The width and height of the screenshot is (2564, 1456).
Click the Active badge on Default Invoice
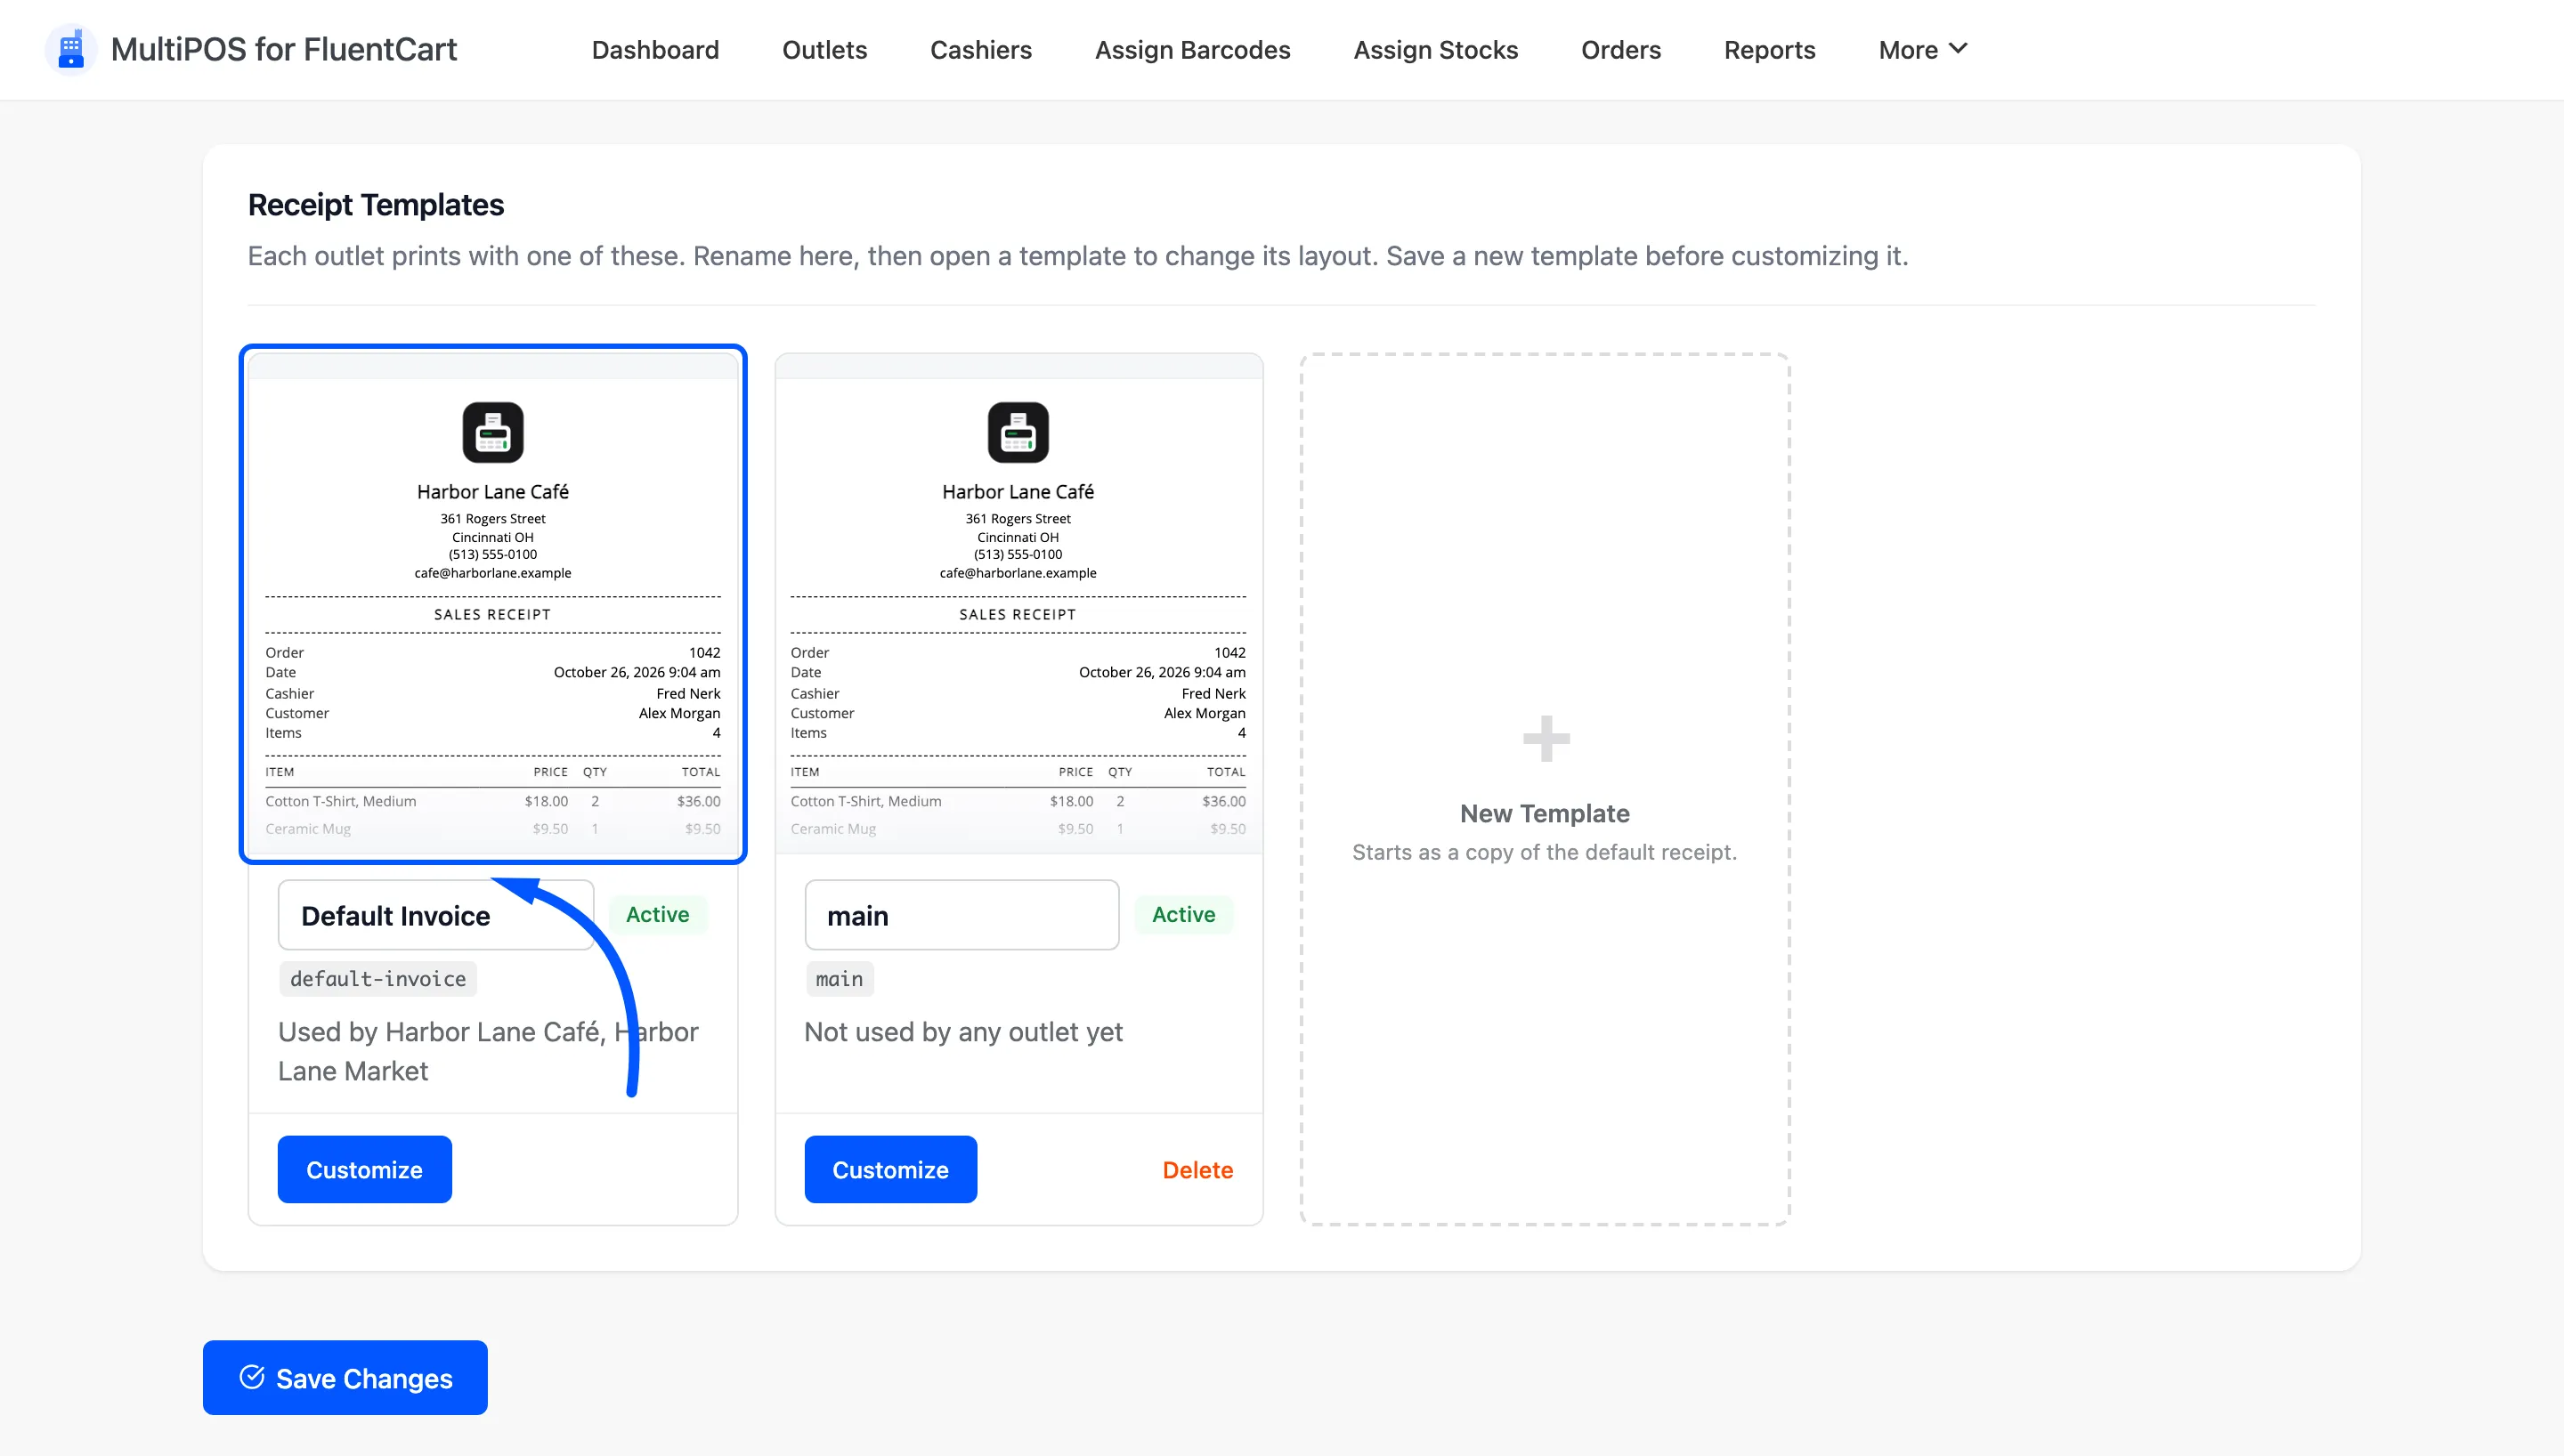657,914
